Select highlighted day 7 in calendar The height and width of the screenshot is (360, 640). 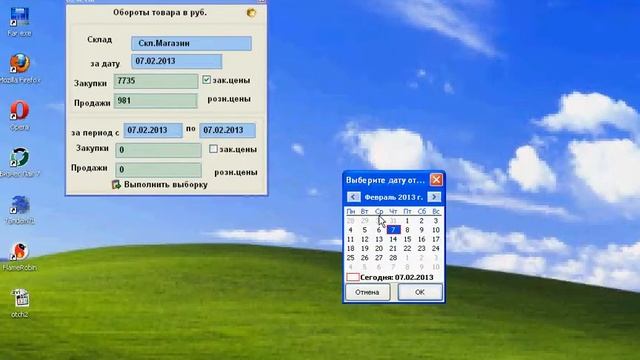393,230
